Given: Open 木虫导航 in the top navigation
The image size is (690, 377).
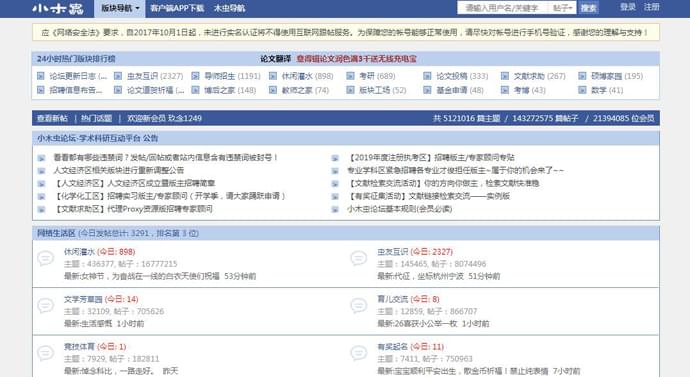Looking at the screenshot, I should click(x=229, y=8).
